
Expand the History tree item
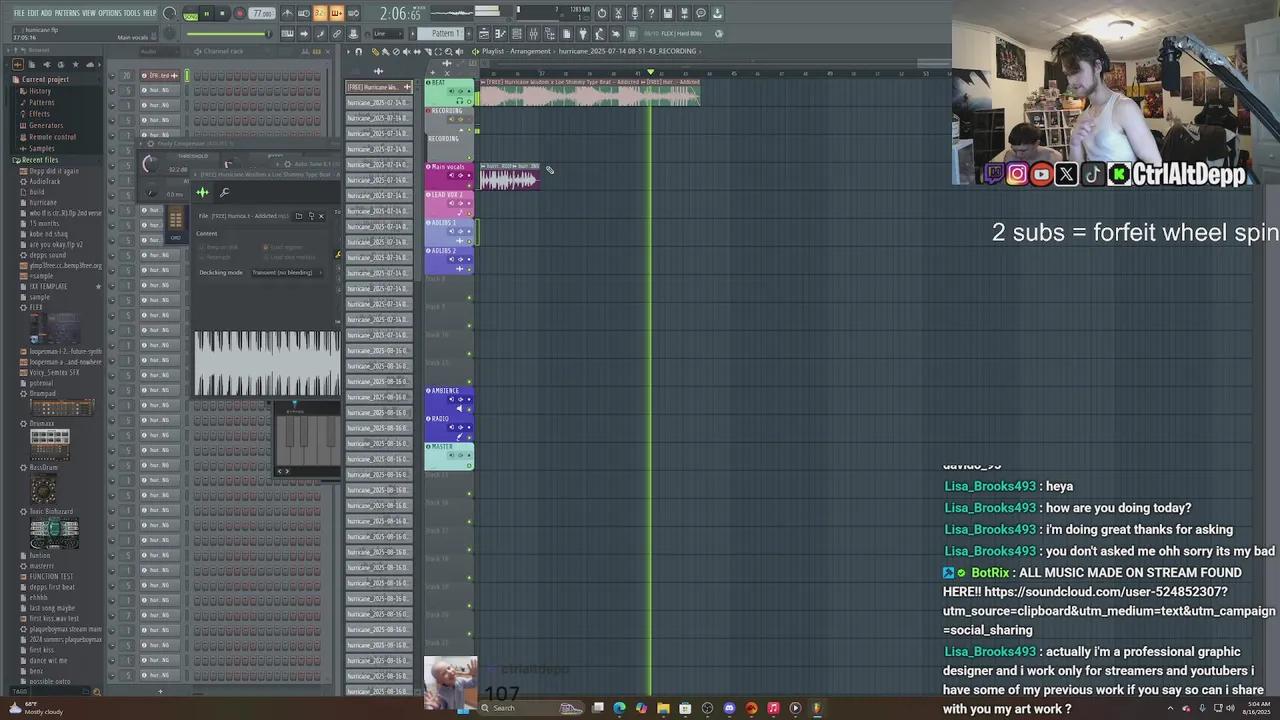point(39,91)
